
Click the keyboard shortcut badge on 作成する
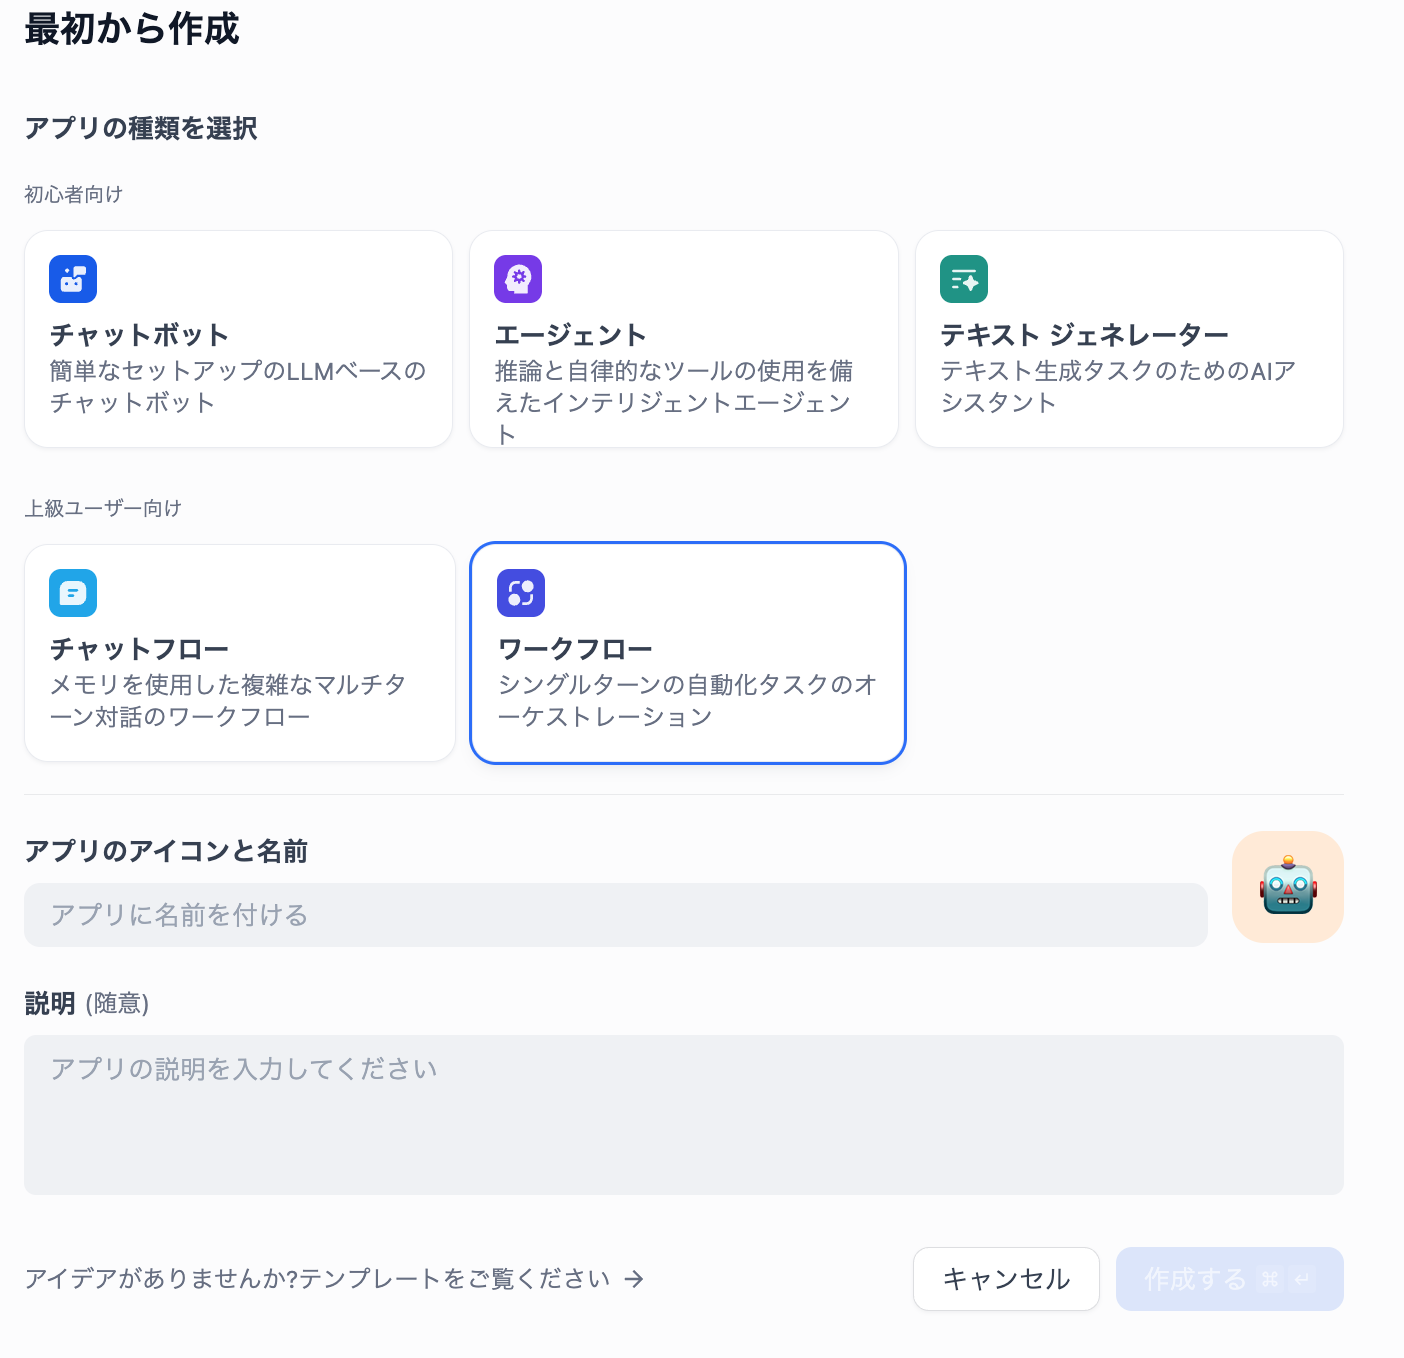[1285, 1278]
